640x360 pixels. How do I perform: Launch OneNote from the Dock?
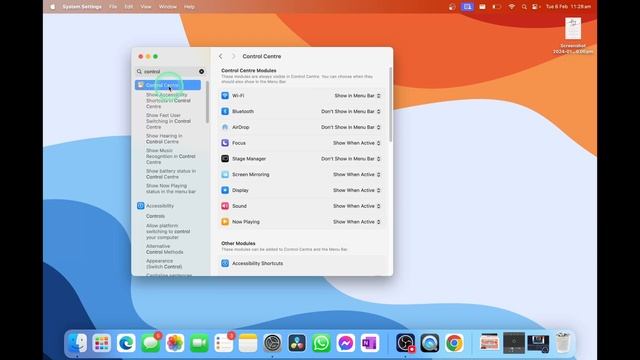pos(370,343)
